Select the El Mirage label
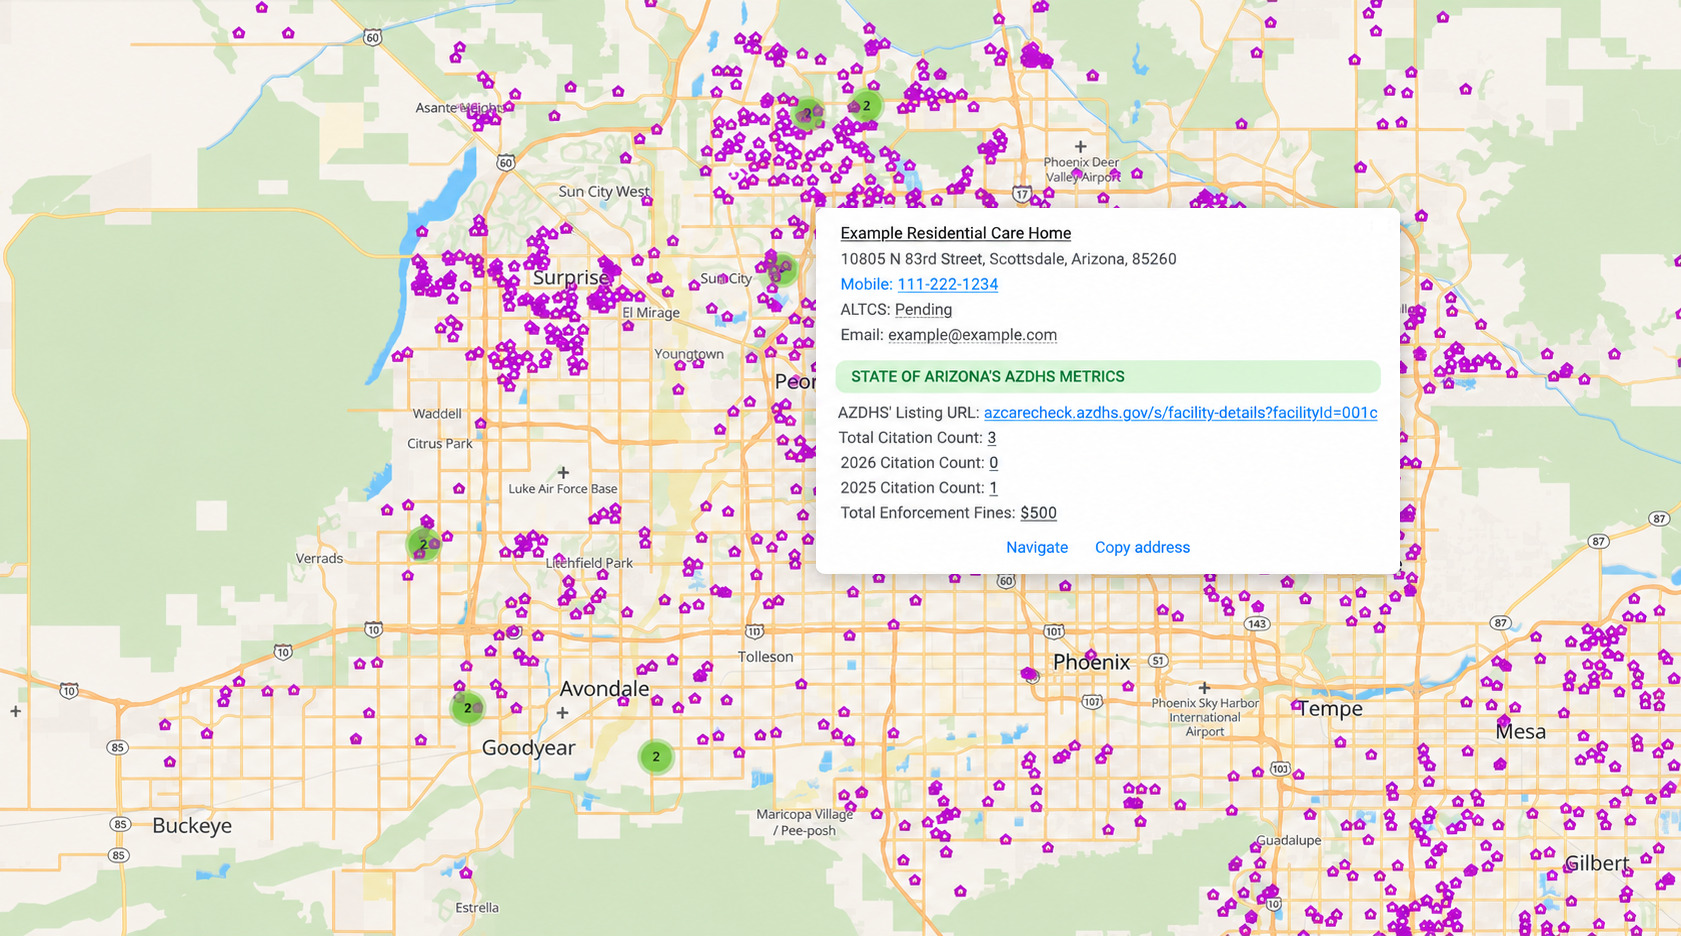 (x=651, y=312)
